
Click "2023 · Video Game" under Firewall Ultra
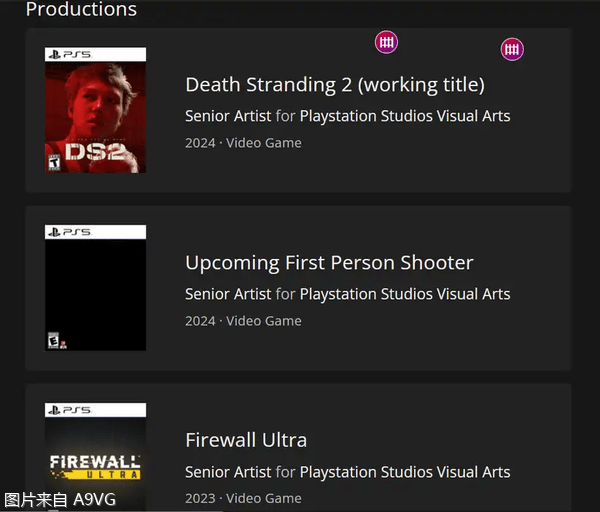243,498
